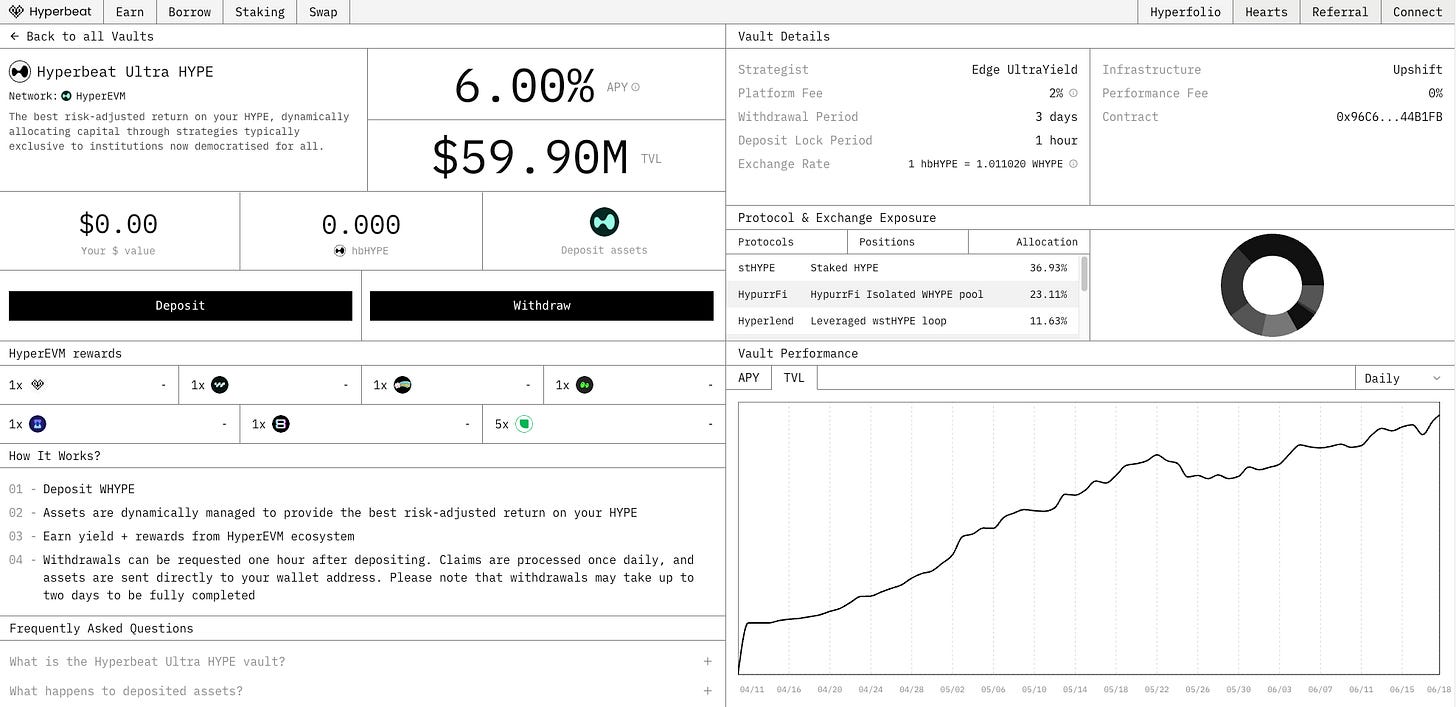Open Hyperfolio from the top bar

point(1185,12)
